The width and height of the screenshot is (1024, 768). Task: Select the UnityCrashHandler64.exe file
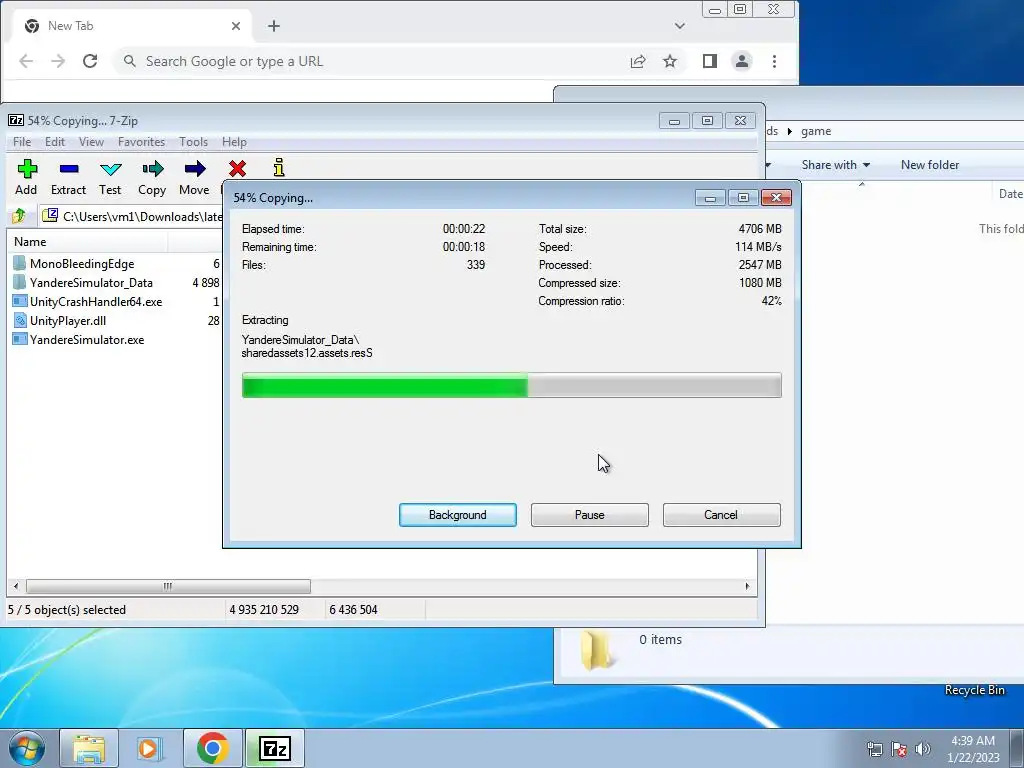click(96, 302)
